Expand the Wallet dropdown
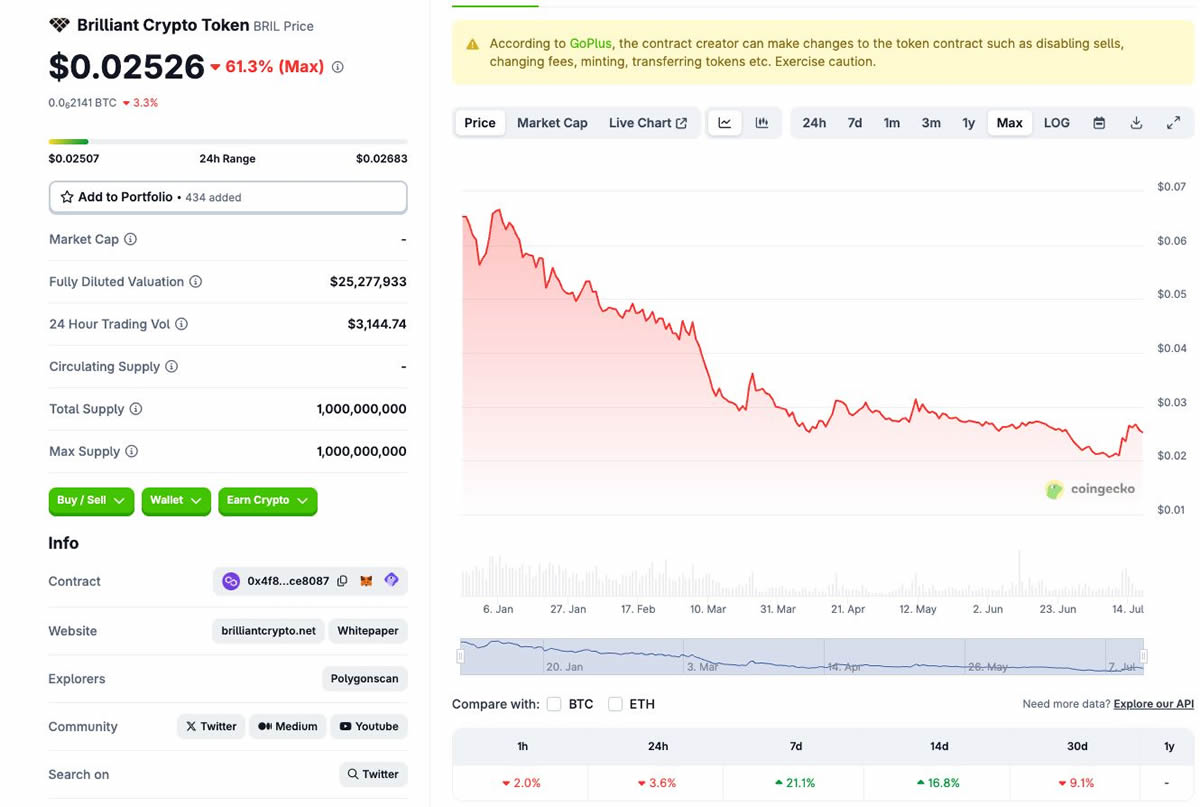 175,500
